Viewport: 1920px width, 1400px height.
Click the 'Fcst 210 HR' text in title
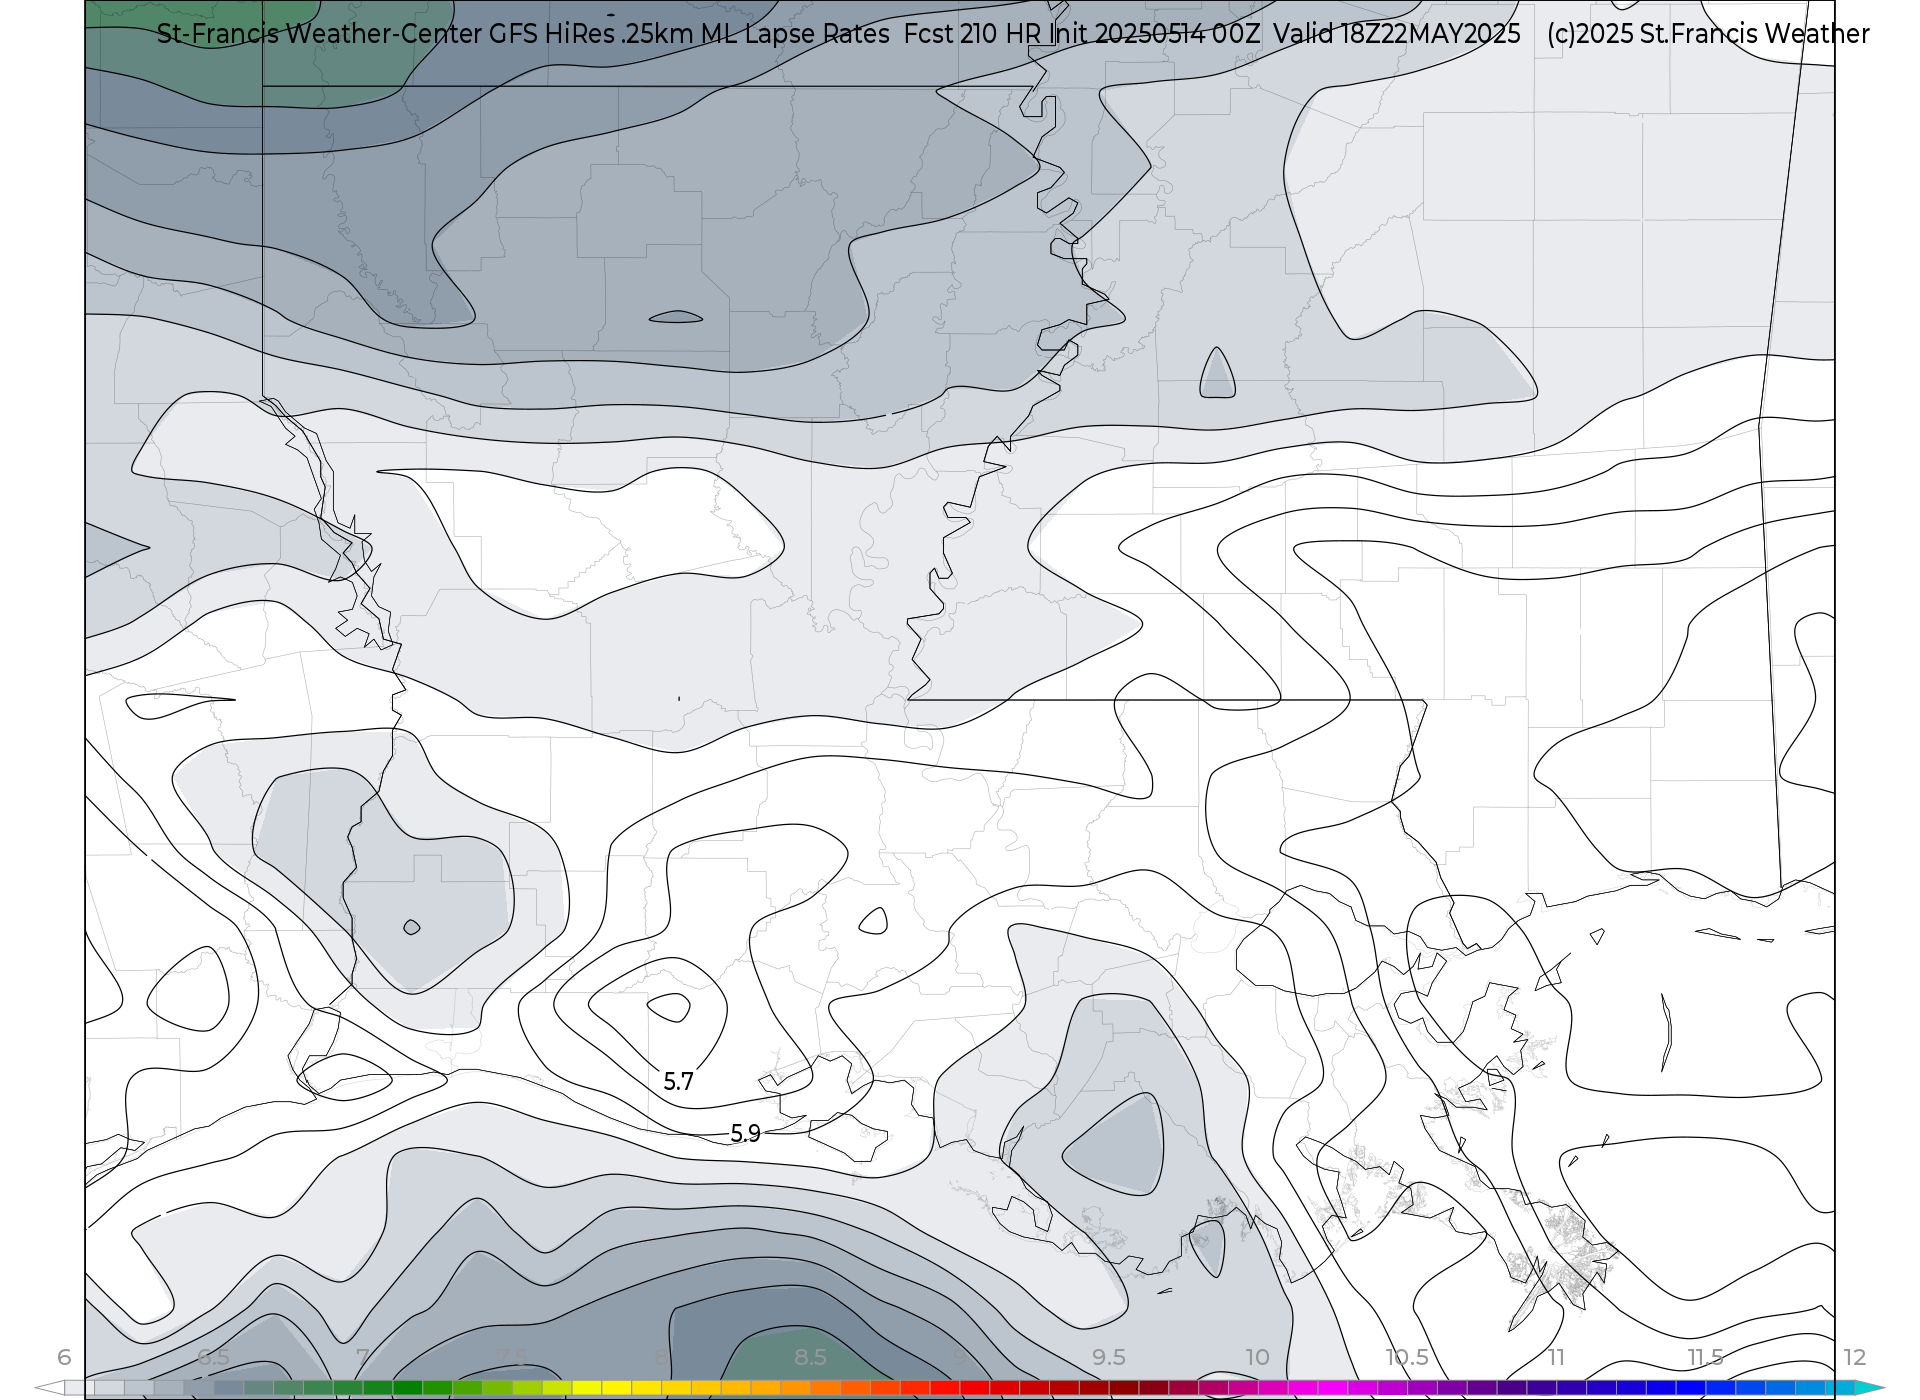pyautogui.click(x=972, y=34)
